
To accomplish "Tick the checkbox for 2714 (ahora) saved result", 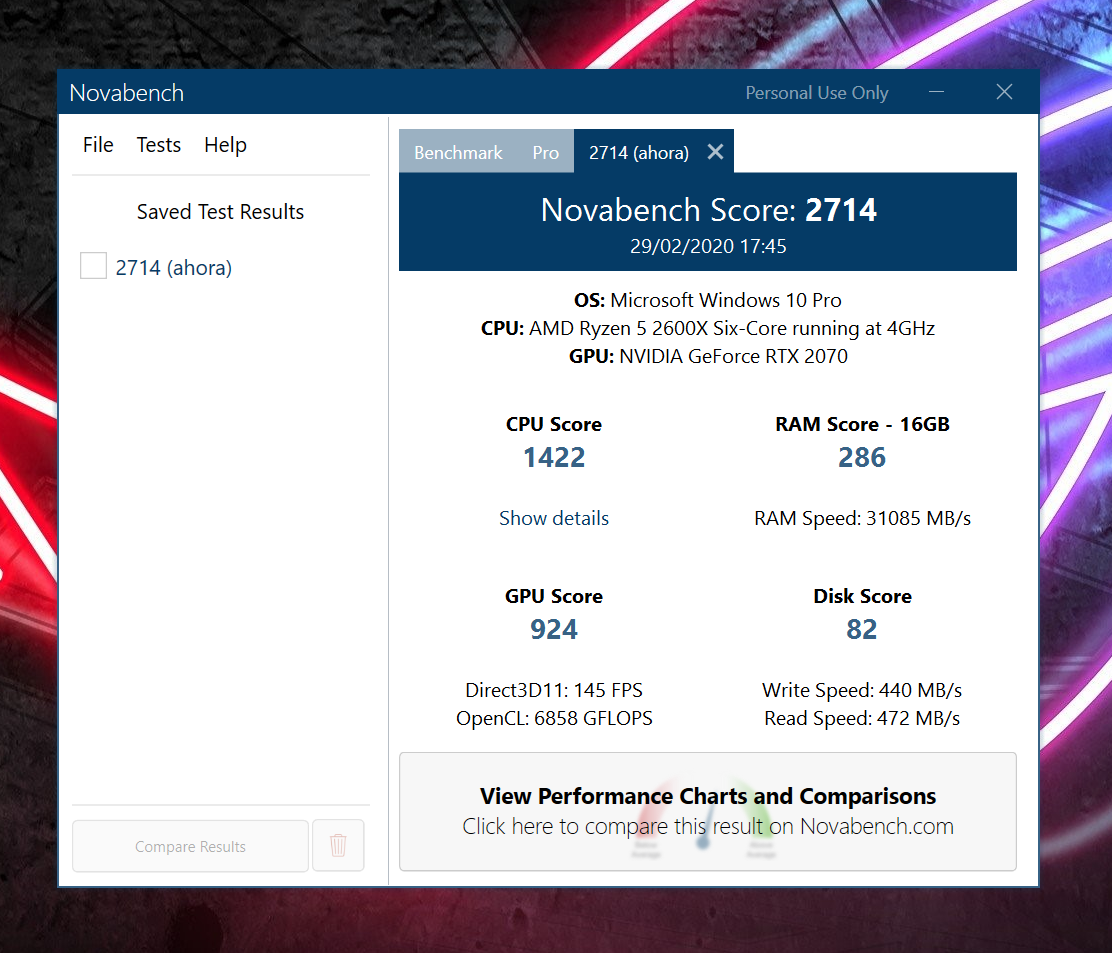I will [x=93, y=266].
